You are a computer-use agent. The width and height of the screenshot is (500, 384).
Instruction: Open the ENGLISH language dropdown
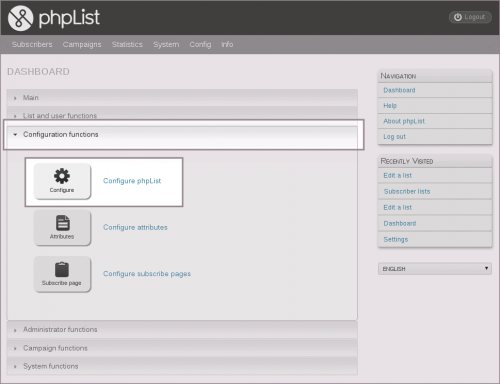pos(435,269)
